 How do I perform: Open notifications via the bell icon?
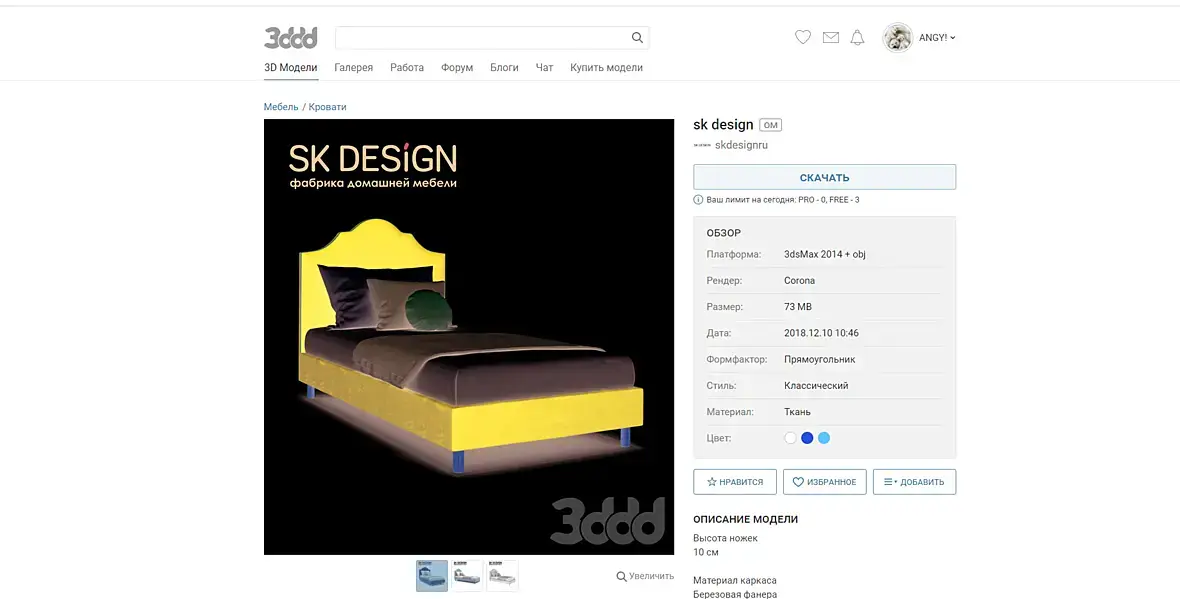pos(857,38)
